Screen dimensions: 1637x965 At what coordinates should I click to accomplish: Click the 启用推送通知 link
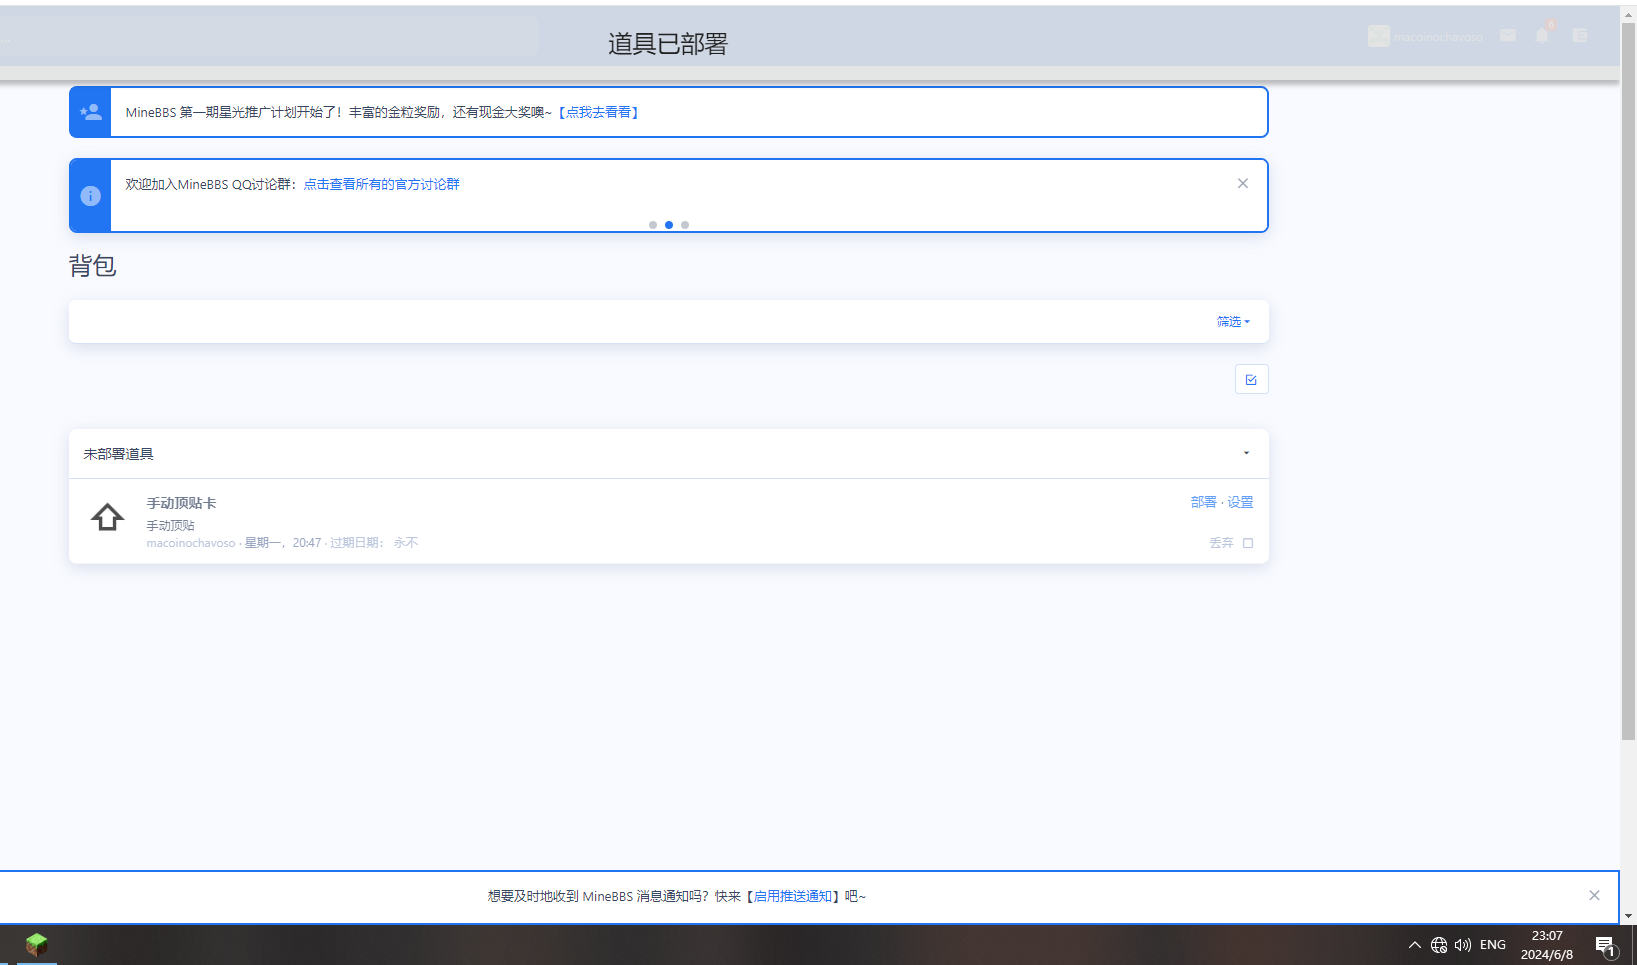(x=793, y=896)
